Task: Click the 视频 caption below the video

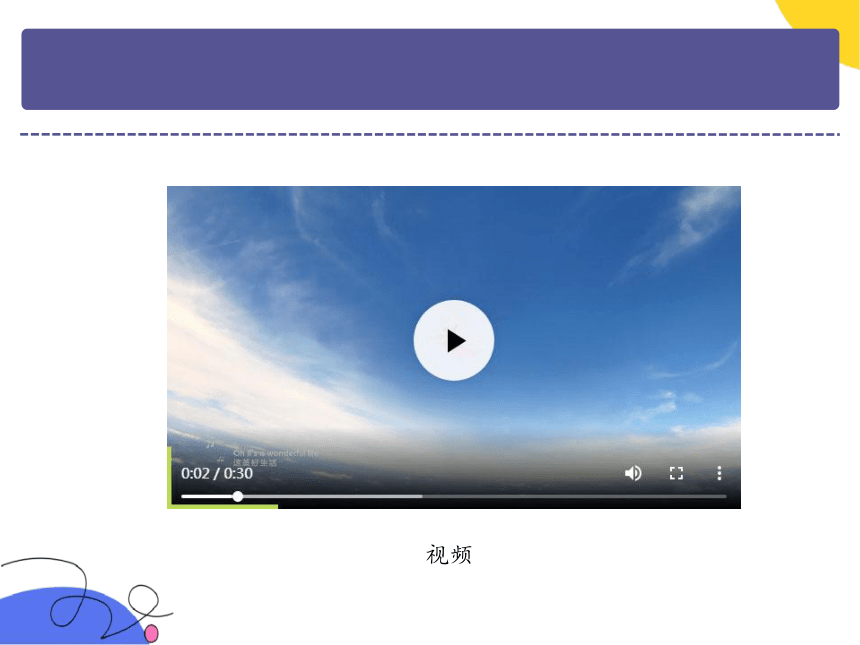Action: pyautogui.click(x=449, y=555)
